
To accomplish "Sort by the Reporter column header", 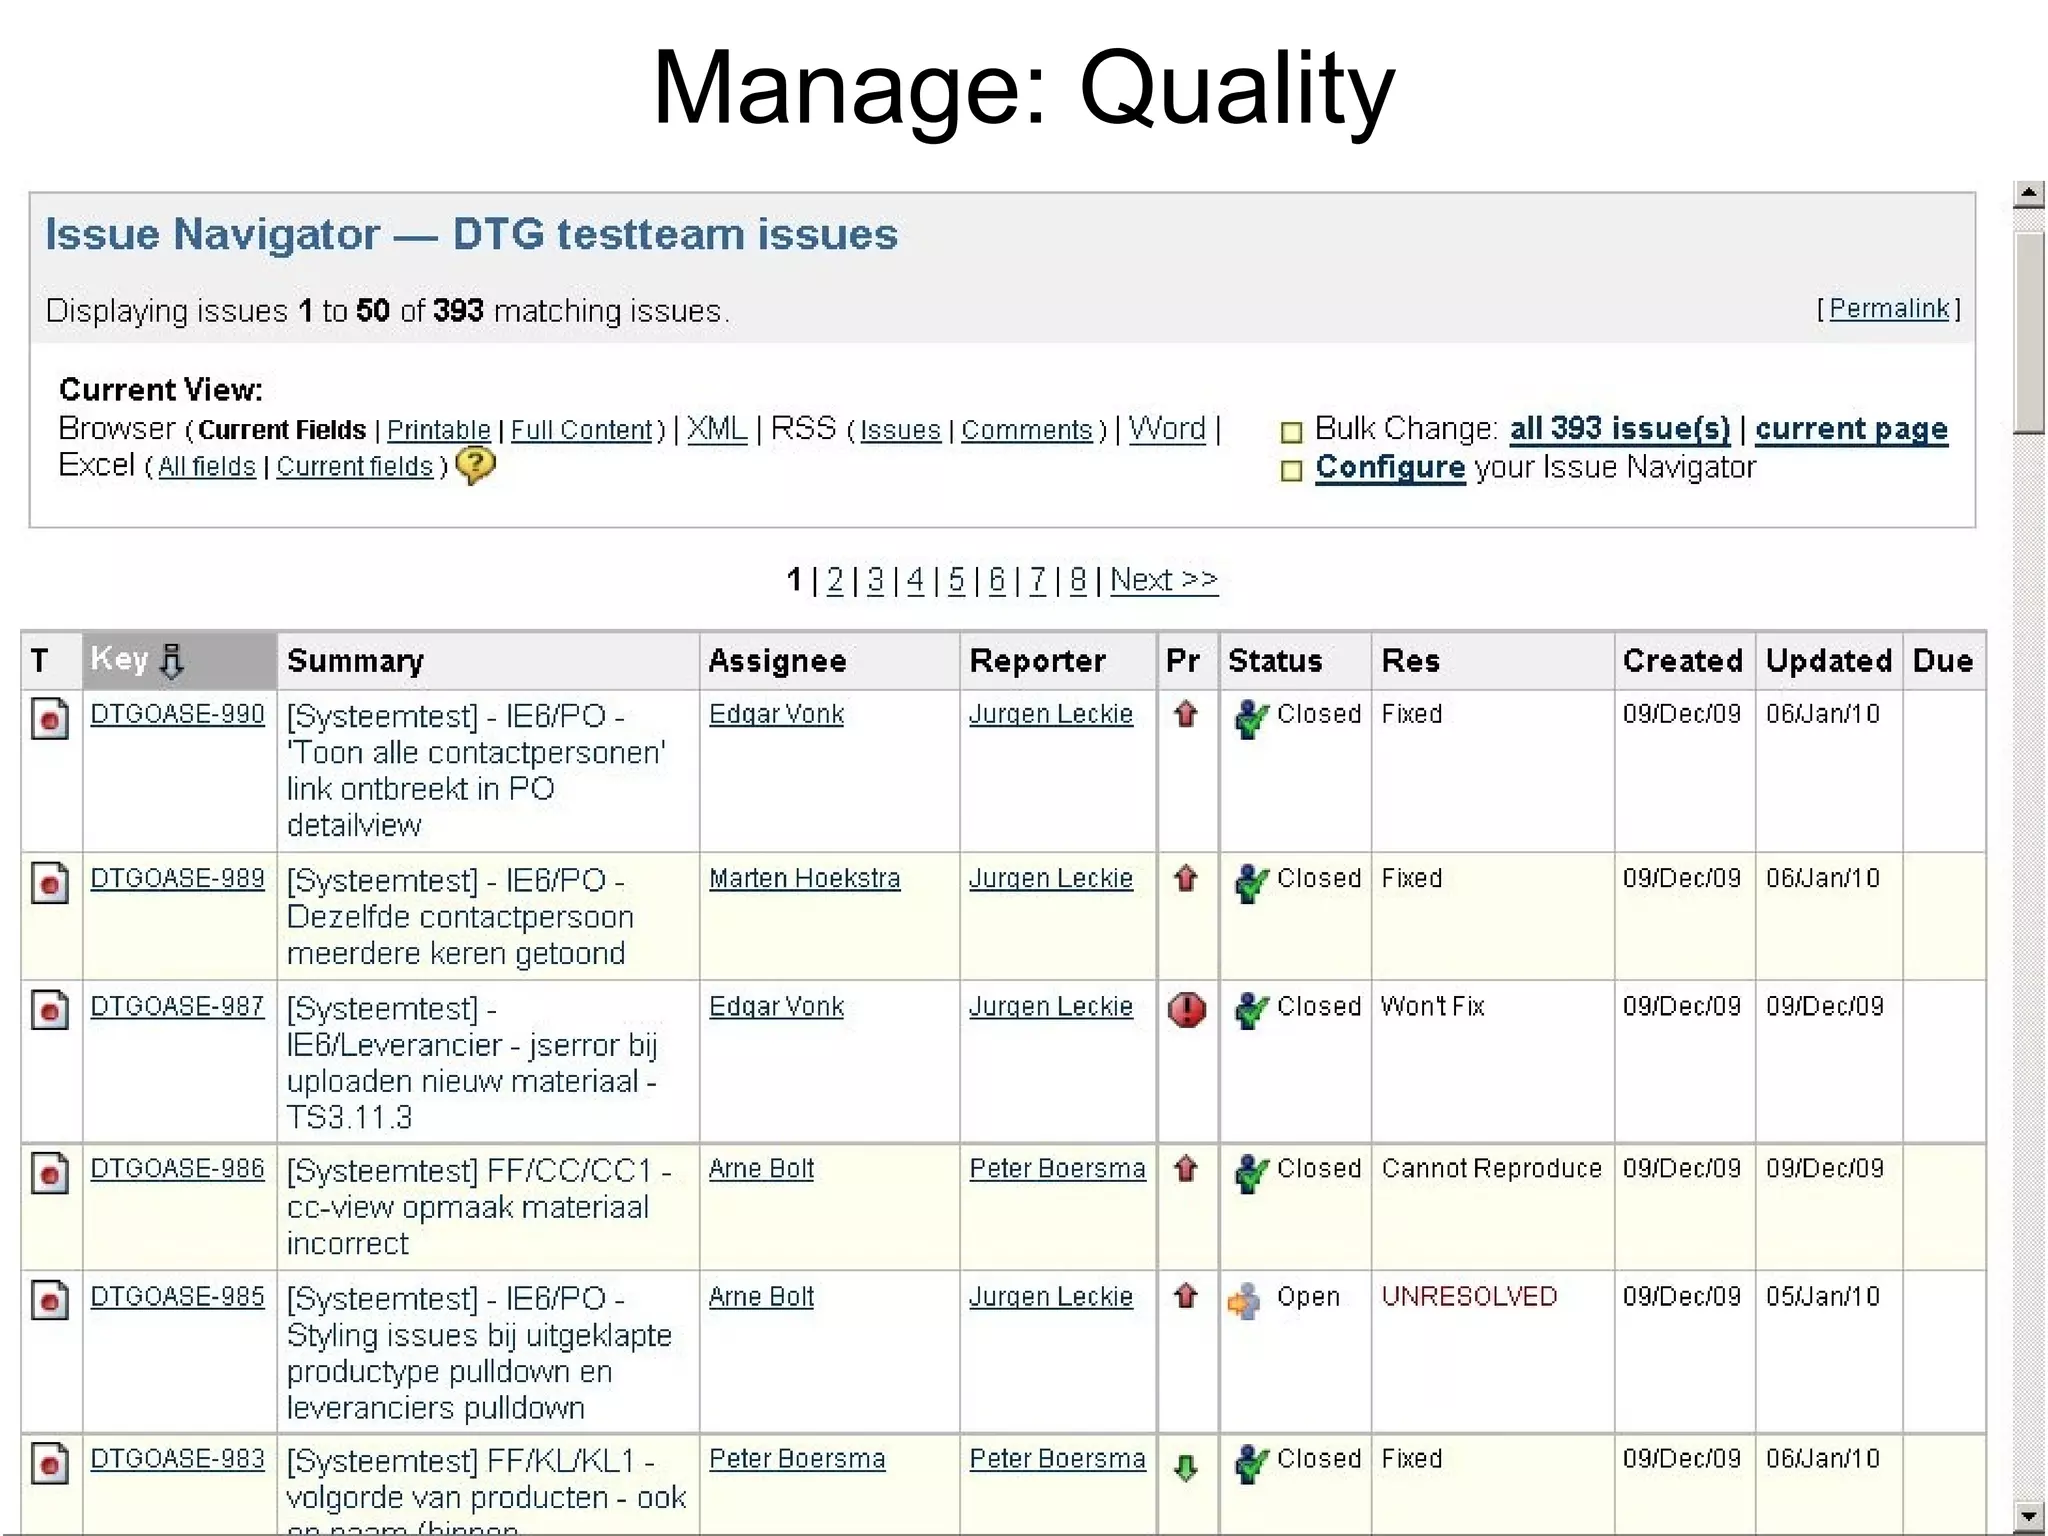I will (x=1037, y=661).
